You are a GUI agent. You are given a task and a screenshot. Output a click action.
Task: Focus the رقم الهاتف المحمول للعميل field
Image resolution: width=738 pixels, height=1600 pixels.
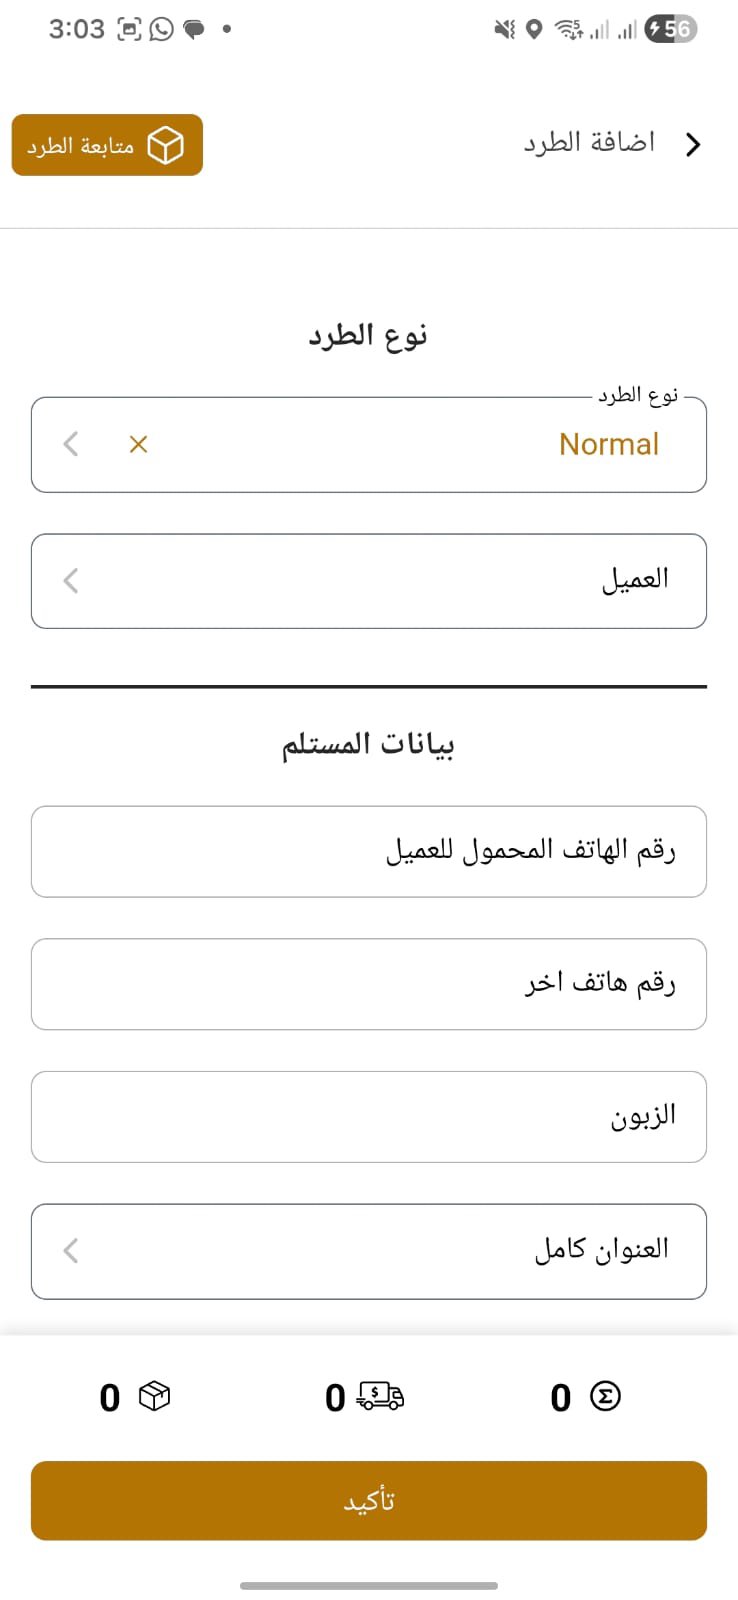[x=369, y=851]
